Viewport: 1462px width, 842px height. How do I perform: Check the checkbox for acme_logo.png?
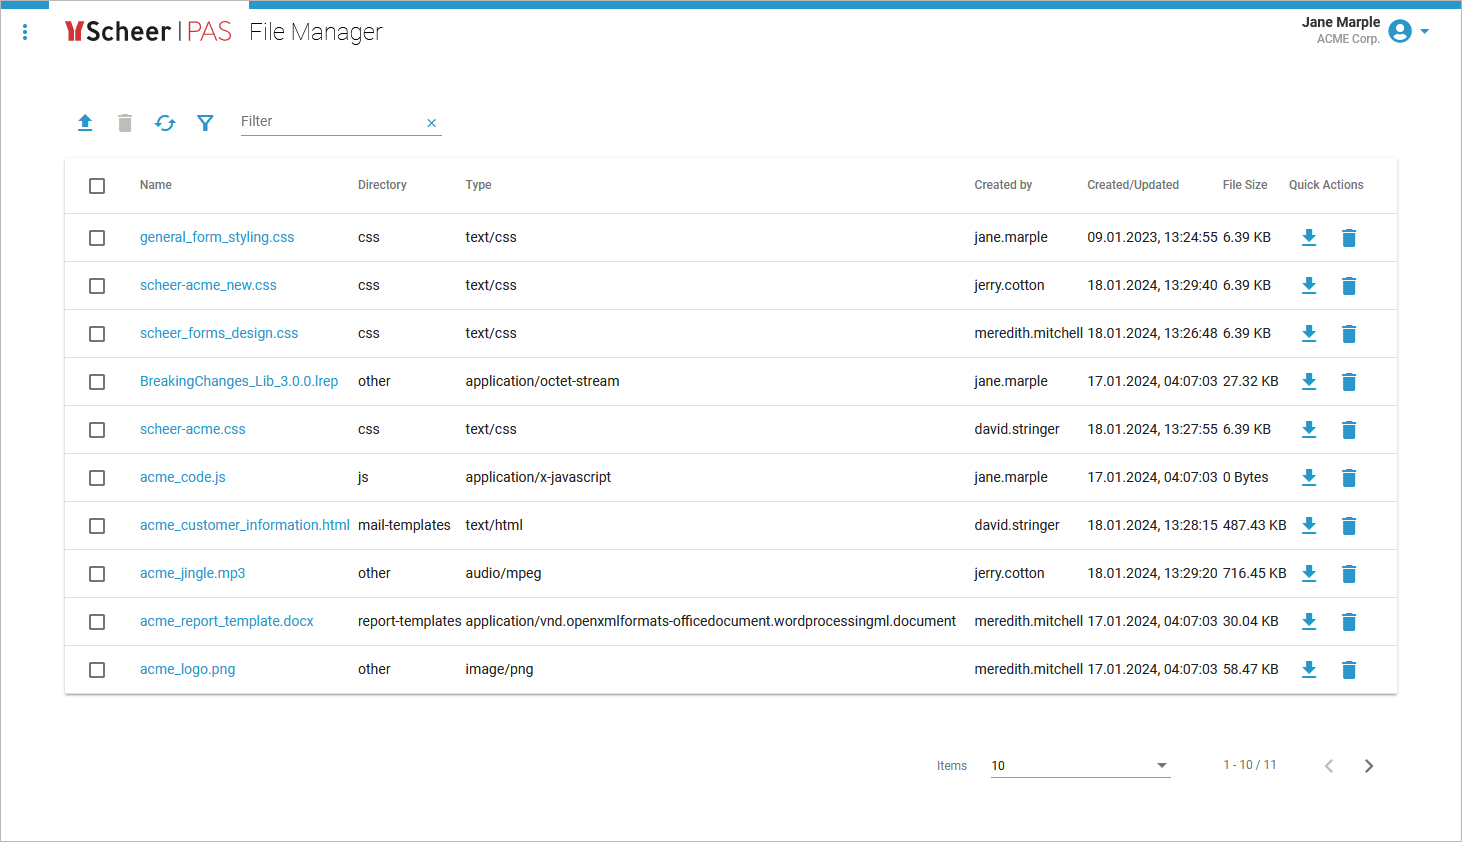(97, 670)
